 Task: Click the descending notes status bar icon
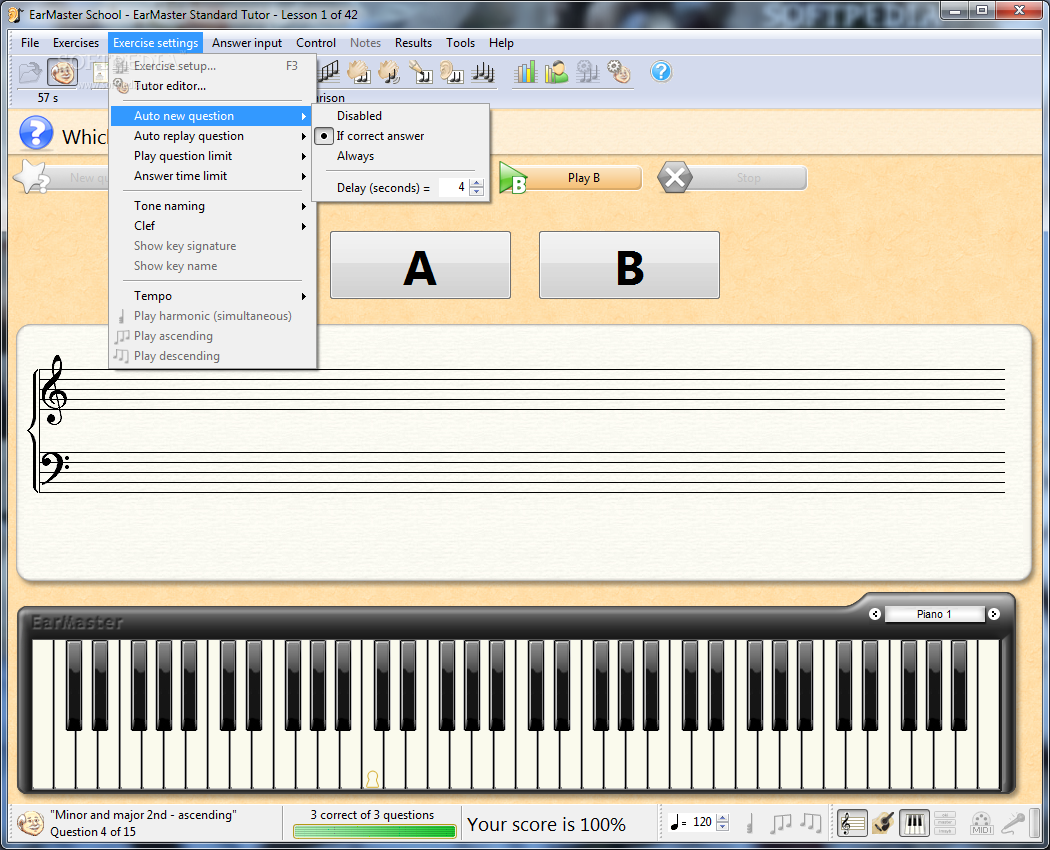tap(811, 823)
